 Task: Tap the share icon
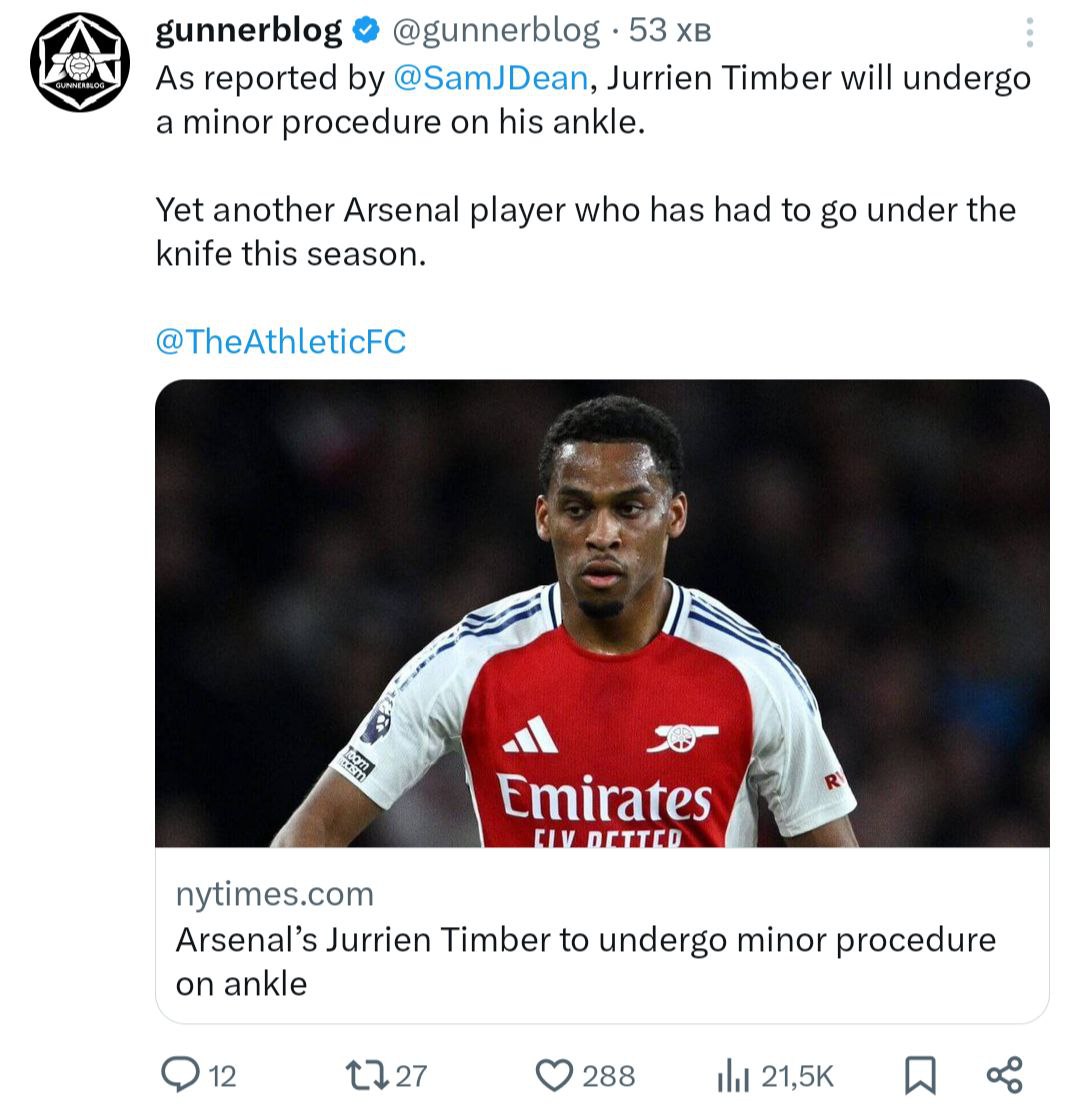click(x=1004, y=1075)
